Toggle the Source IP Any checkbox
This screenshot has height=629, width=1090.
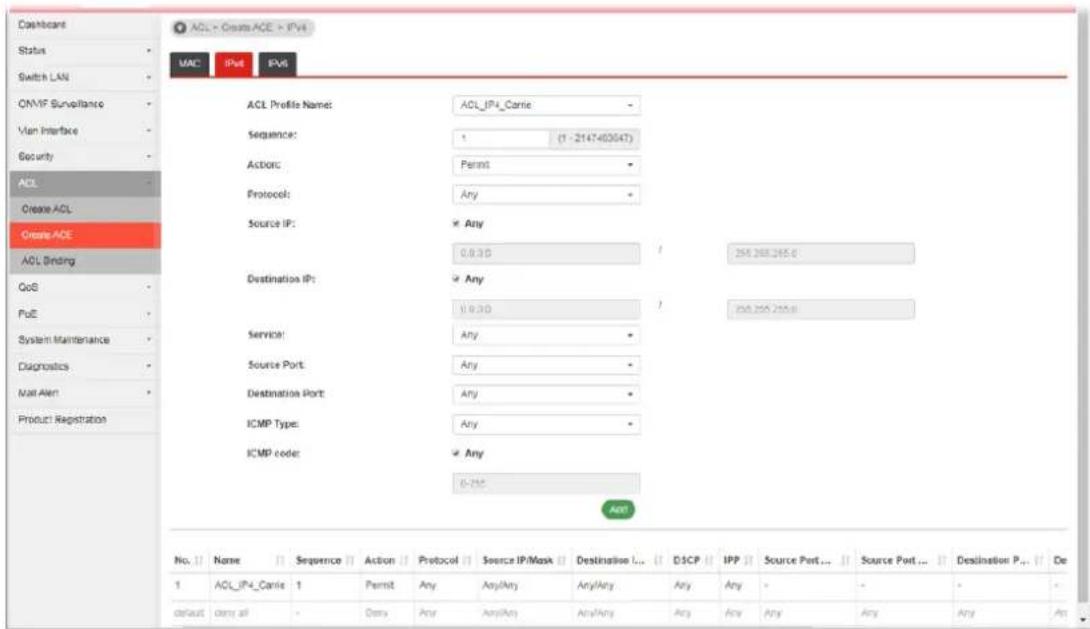pos(456,224)
